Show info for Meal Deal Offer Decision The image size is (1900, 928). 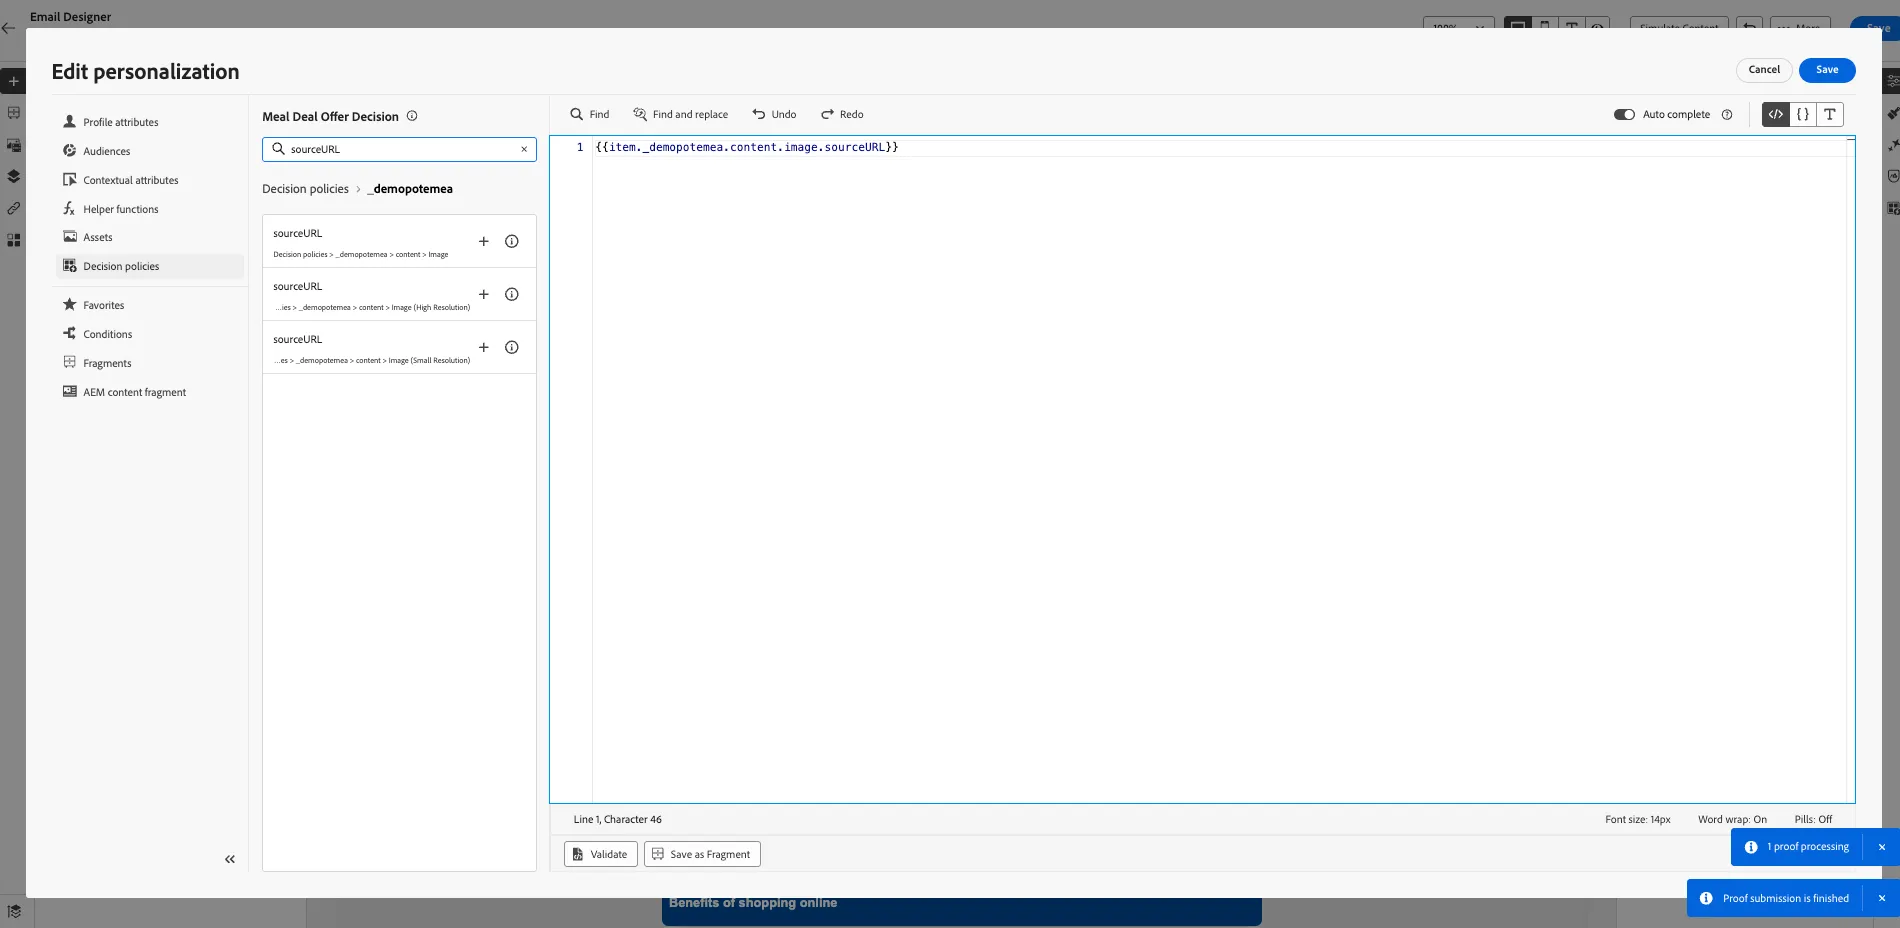tap(412, 116)
